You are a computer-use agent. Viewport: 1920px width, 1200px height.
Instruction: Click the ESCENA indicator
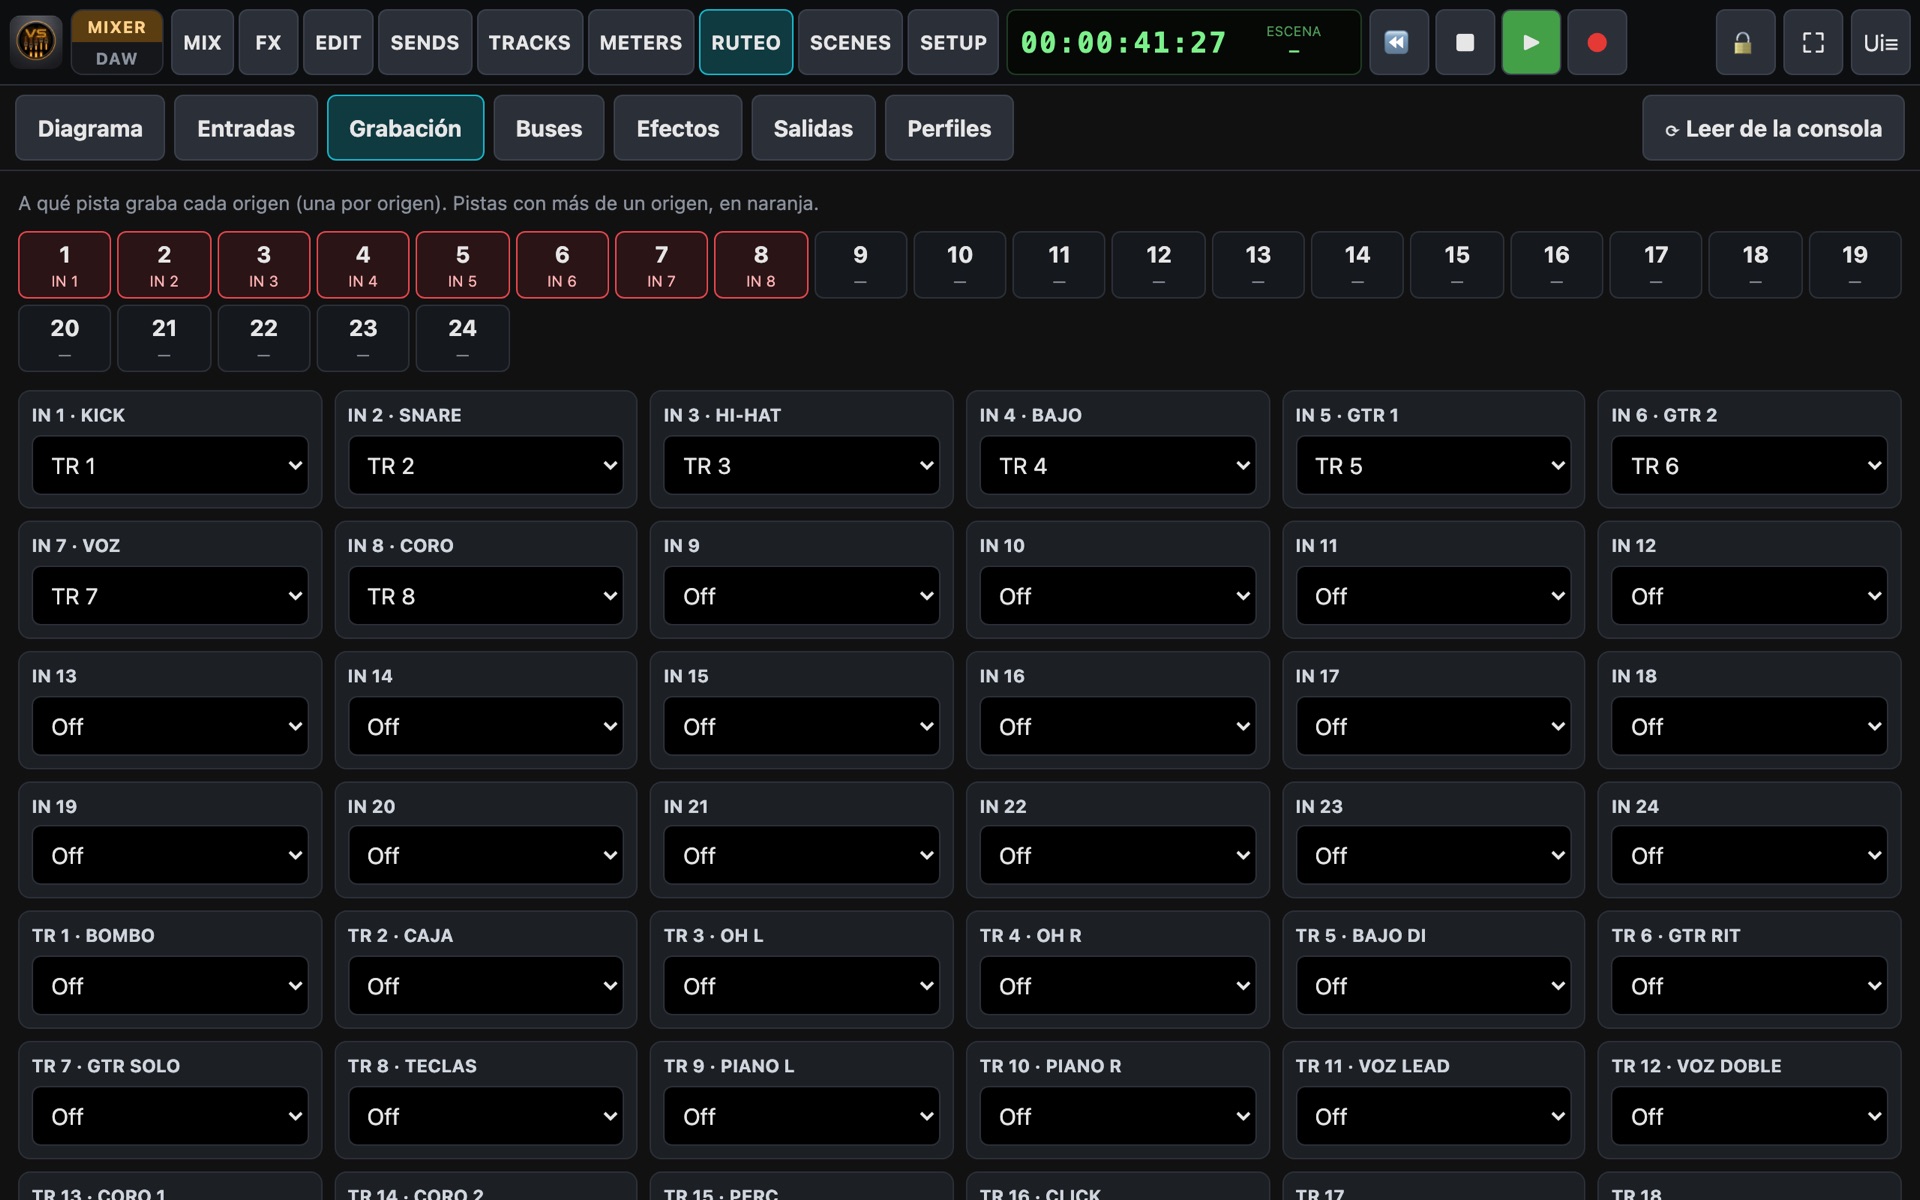[1293, 41]
